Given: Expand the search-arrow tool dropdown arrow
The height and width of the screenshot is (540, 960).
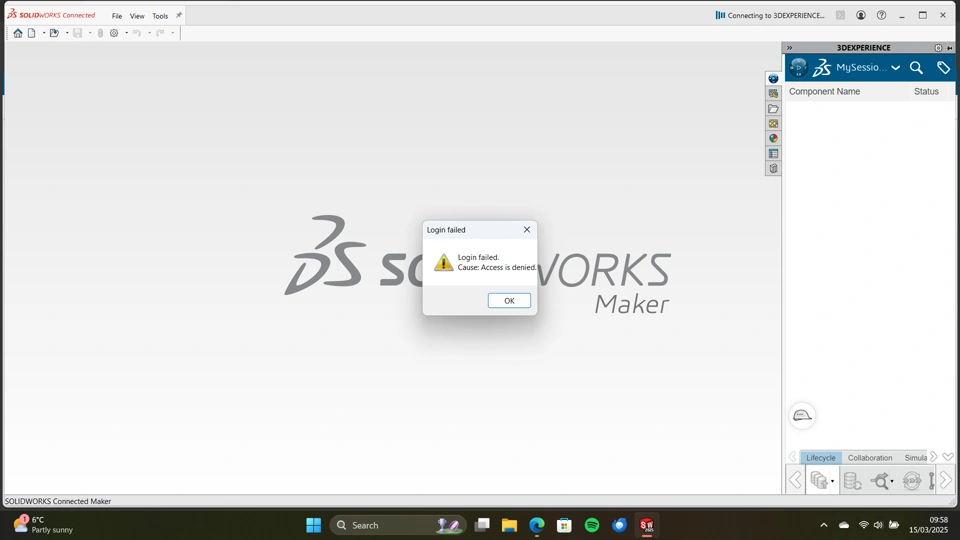Looking at the screenshot, I should click(x=891, y=481).
